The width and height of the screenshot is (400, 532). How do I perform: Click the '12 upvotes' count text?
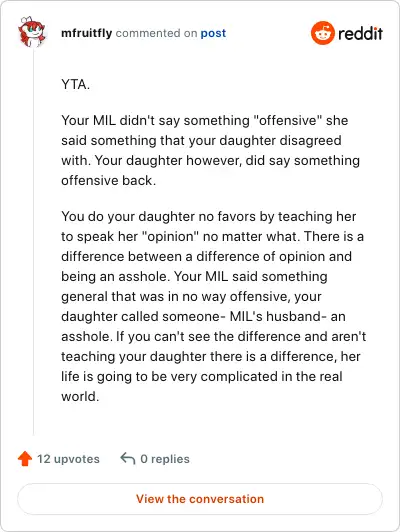(68, 459)
